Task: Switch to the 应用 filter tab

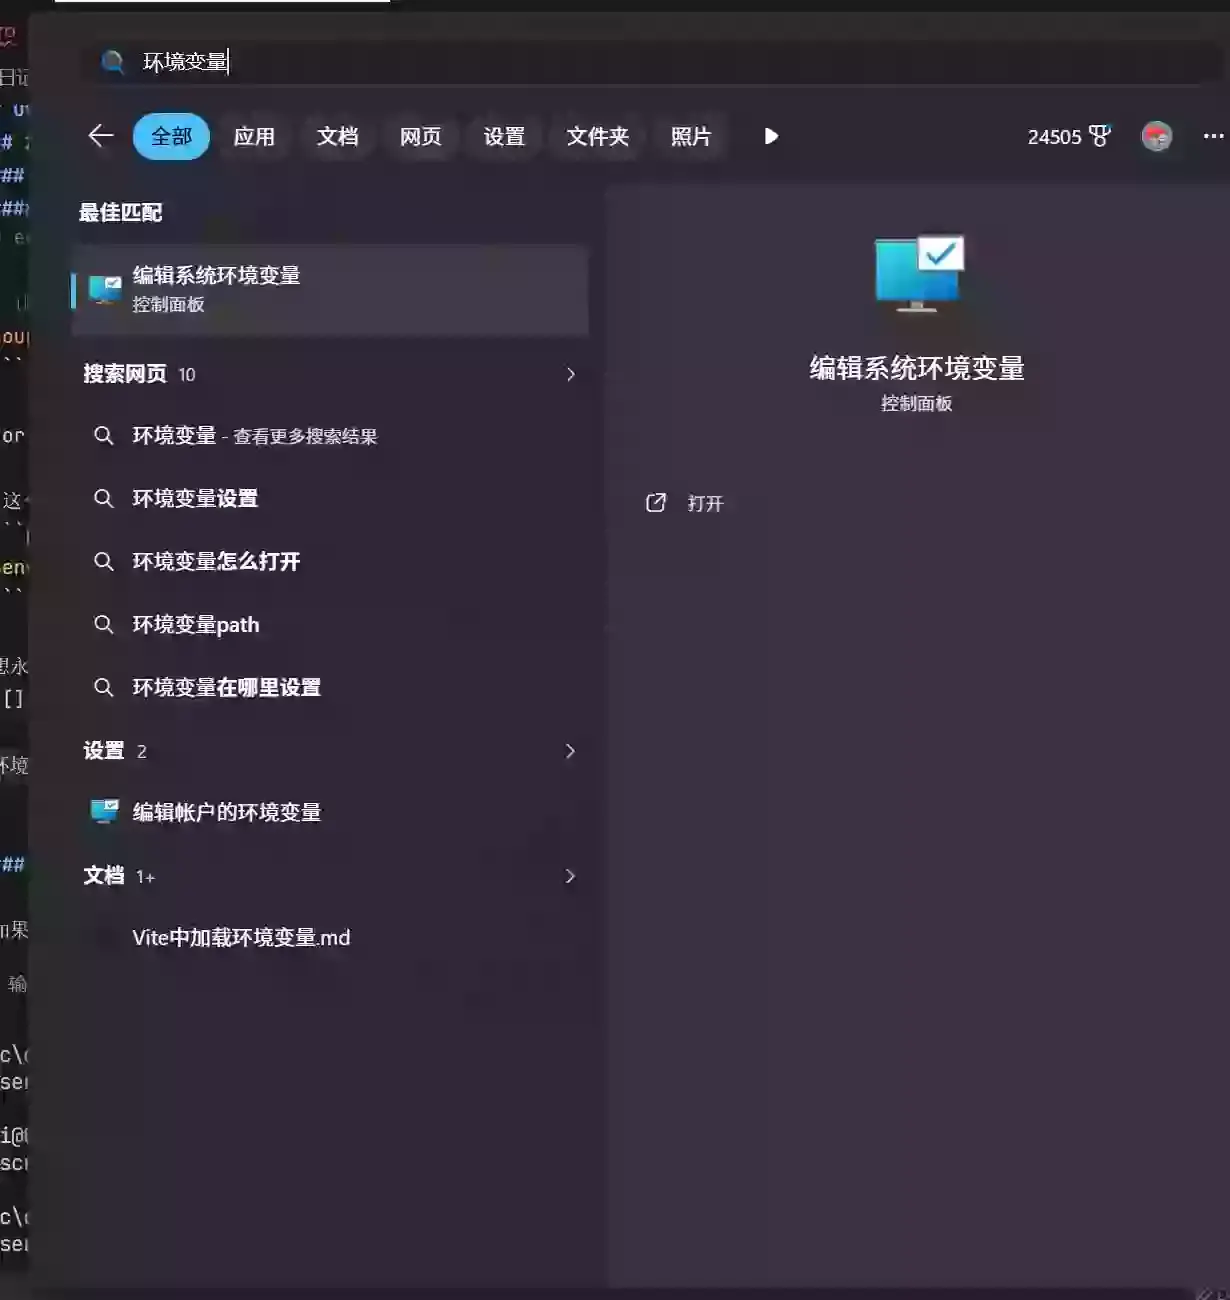Action: 254,137
